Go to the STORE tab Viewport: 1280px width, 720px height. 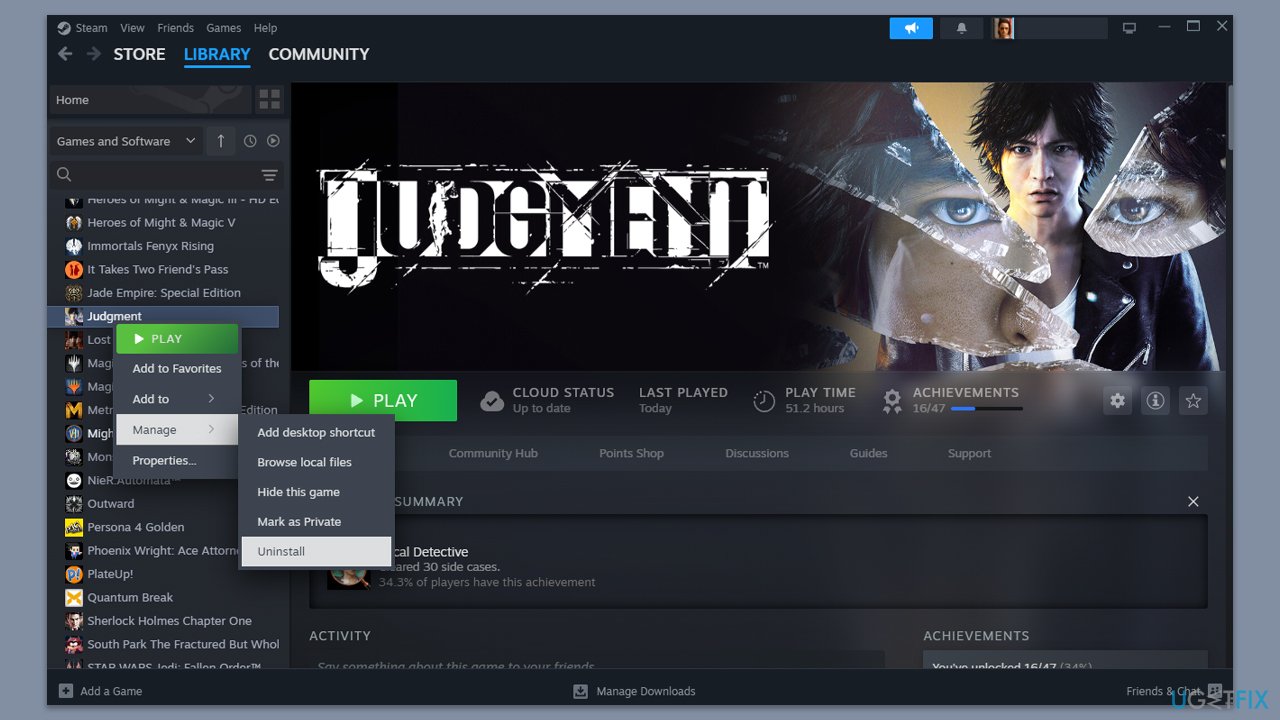coord(139,54)
